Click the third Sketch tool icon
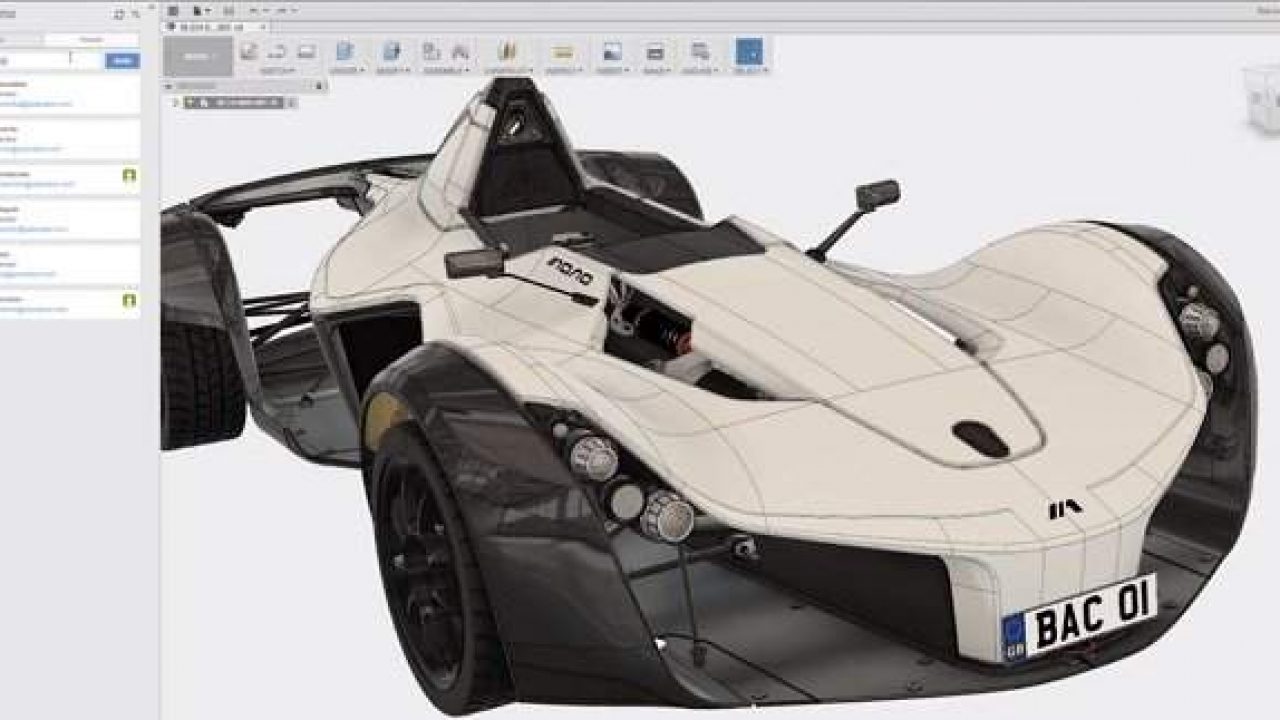Viewport: 1280px width, 720px height. coord(307,51)
